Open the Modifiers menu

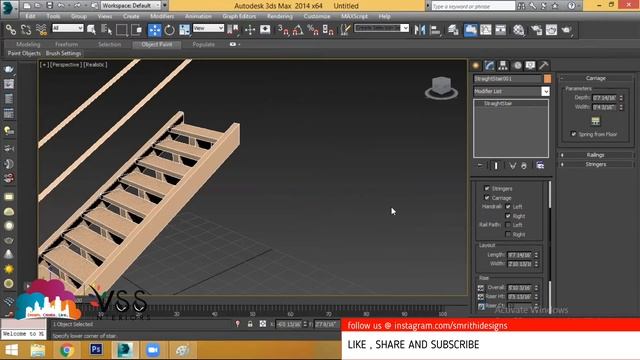click(162, 16)
